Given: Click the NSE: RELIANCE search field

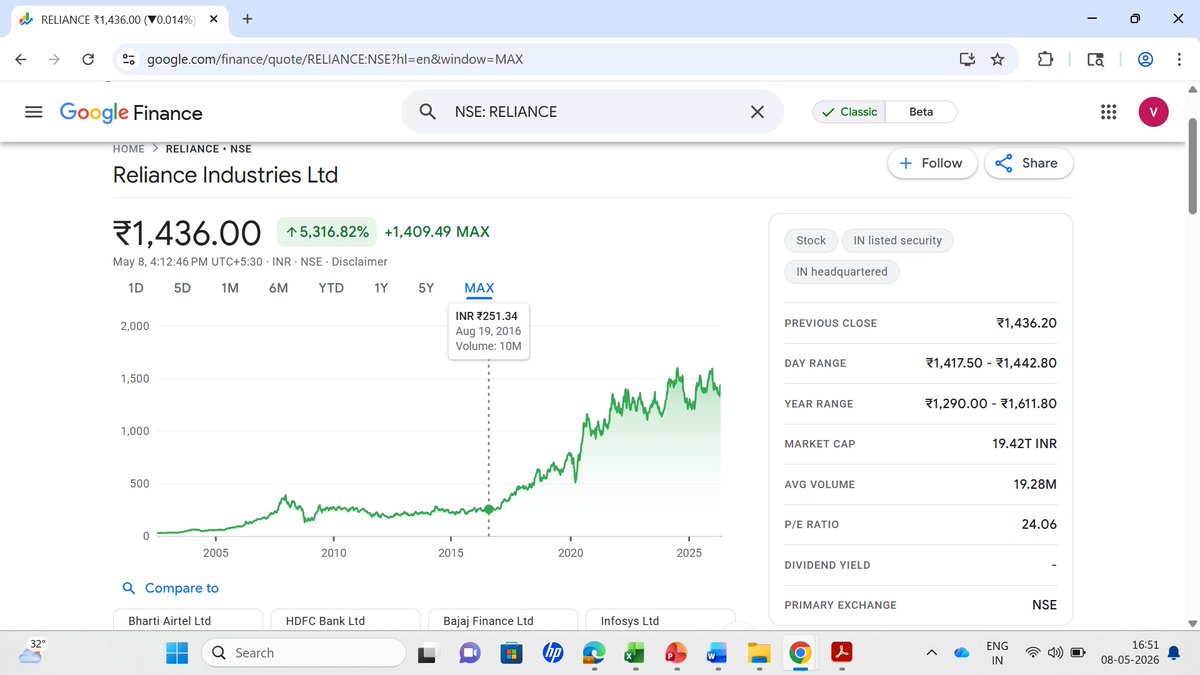Looking at the screenshot, I should [x=590, y=112].
